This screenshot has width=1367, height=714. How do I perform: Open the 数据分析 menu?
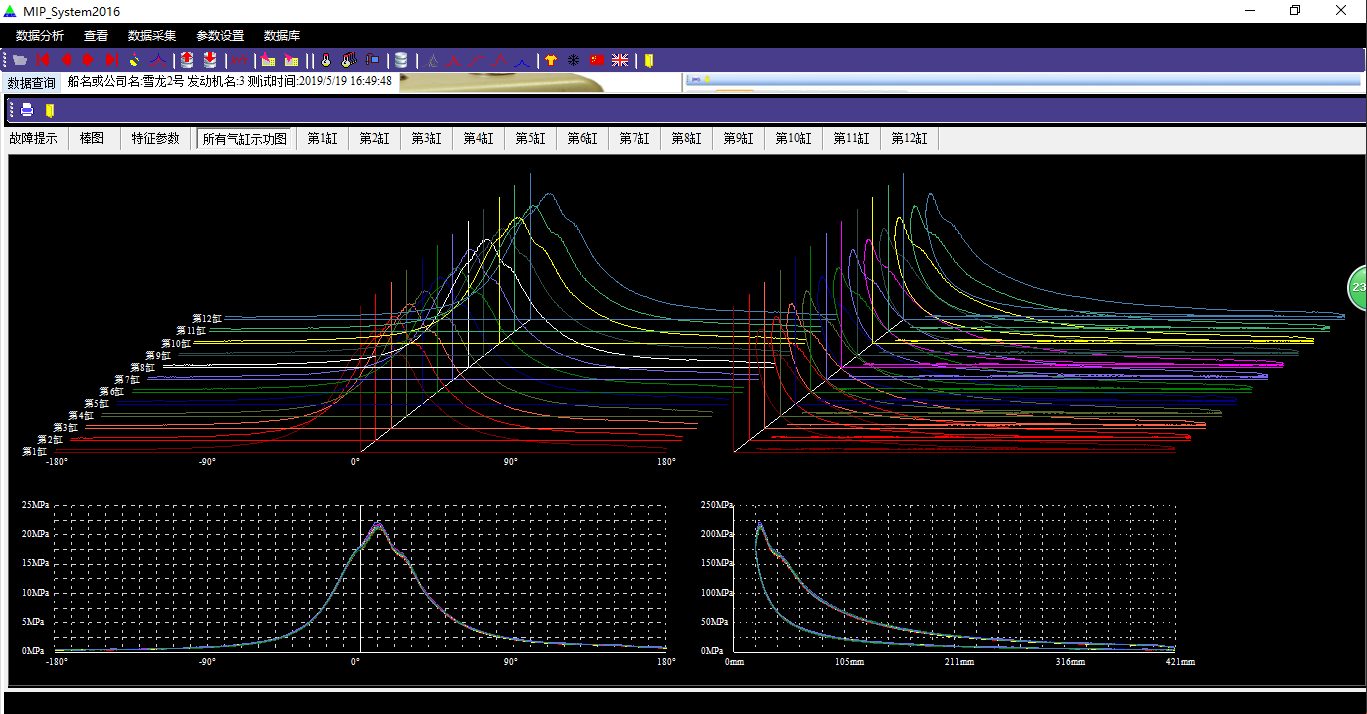(40, 36)
